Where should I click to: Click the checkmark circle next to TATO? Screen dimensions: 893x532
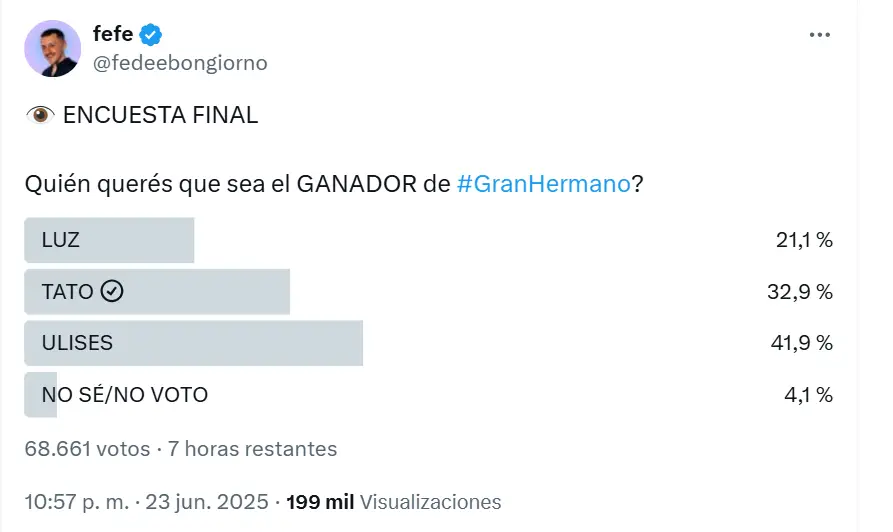[x=112, y=291]
